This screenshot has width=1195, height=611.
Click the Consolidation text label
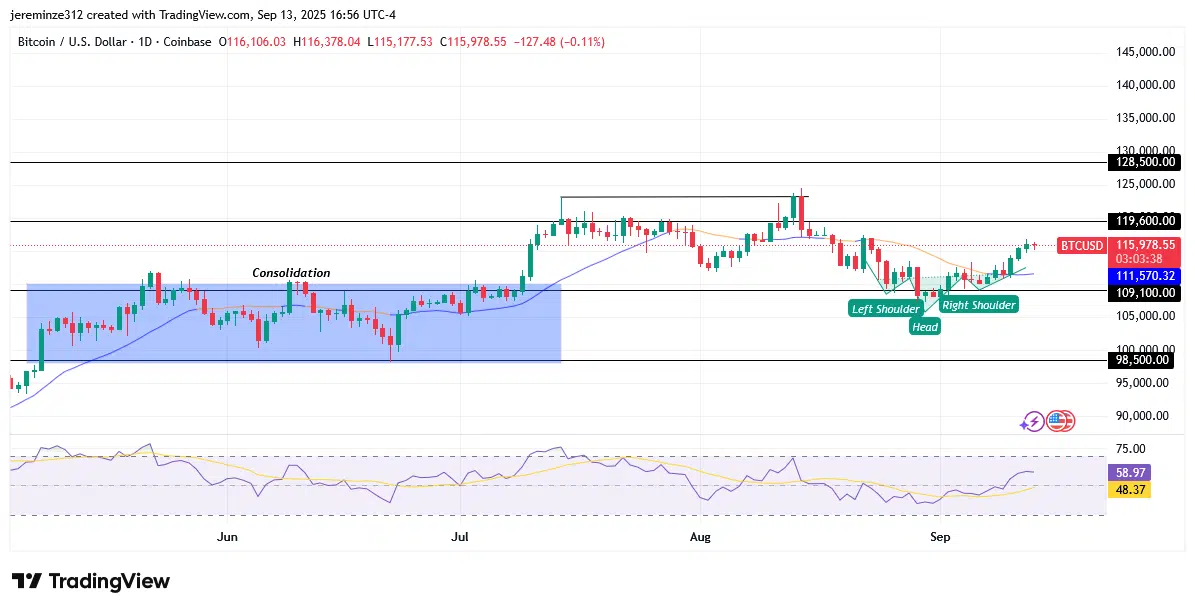pos(291,273)
